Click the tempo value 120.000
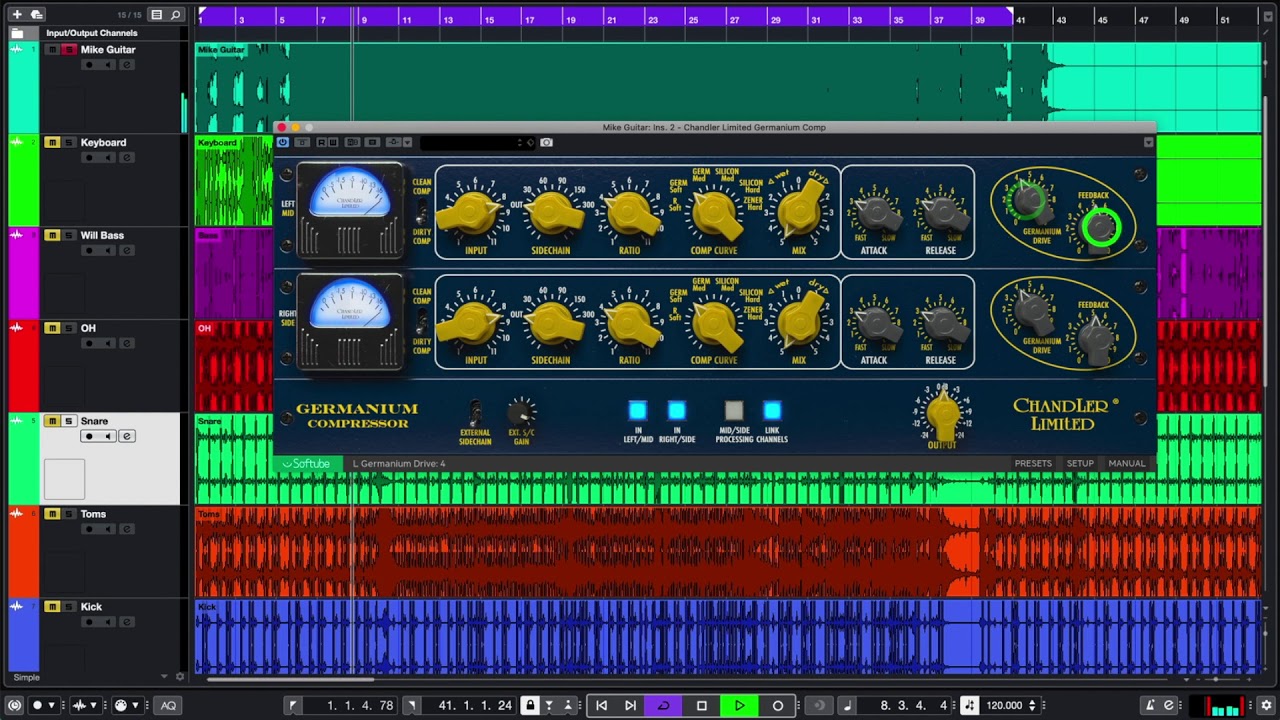Screen dimensions: 1280x720 1004,706
